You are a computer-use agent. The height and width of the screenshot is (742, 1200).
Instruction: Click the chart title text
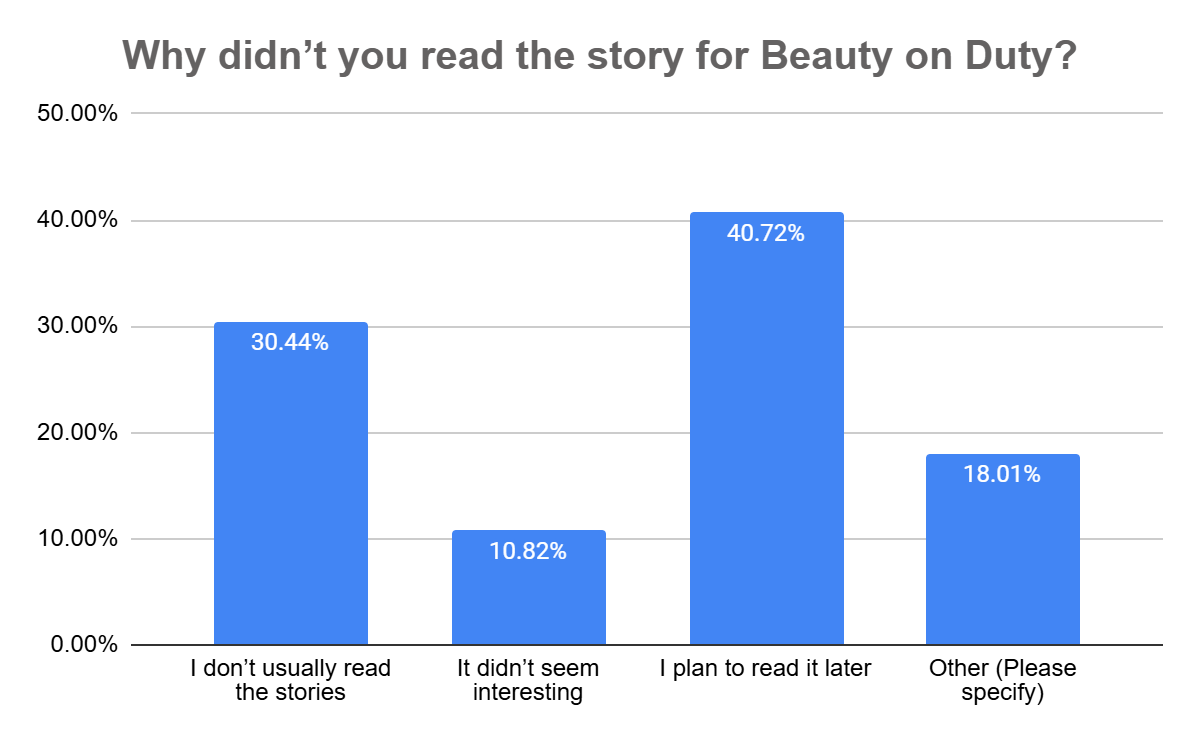click(x=599, y=57)
